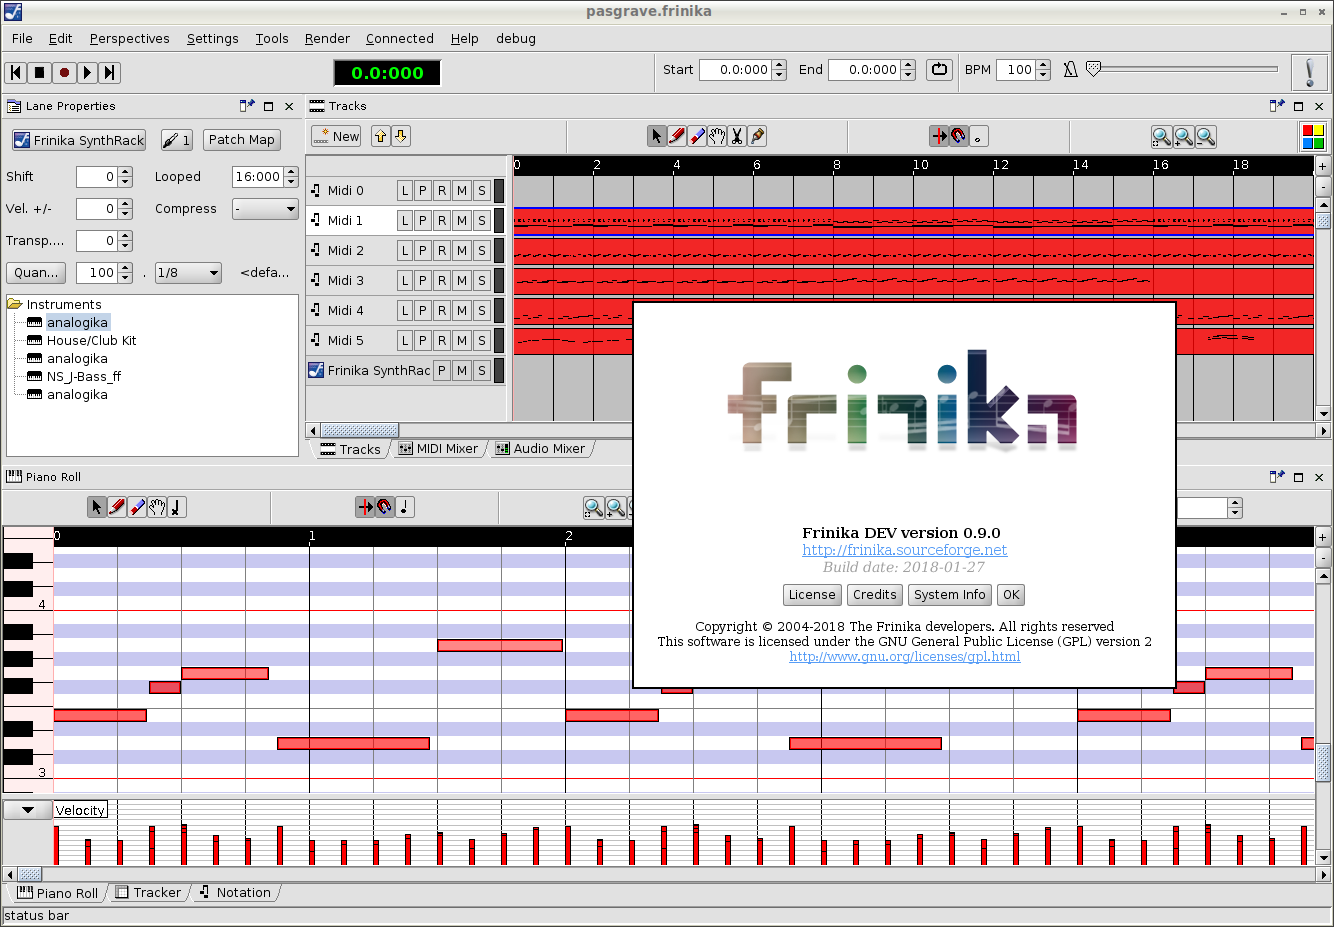This screenshot has width=1334, height=927.
Task: Click the Patch Map button
Action: click(x=242, y=140)
